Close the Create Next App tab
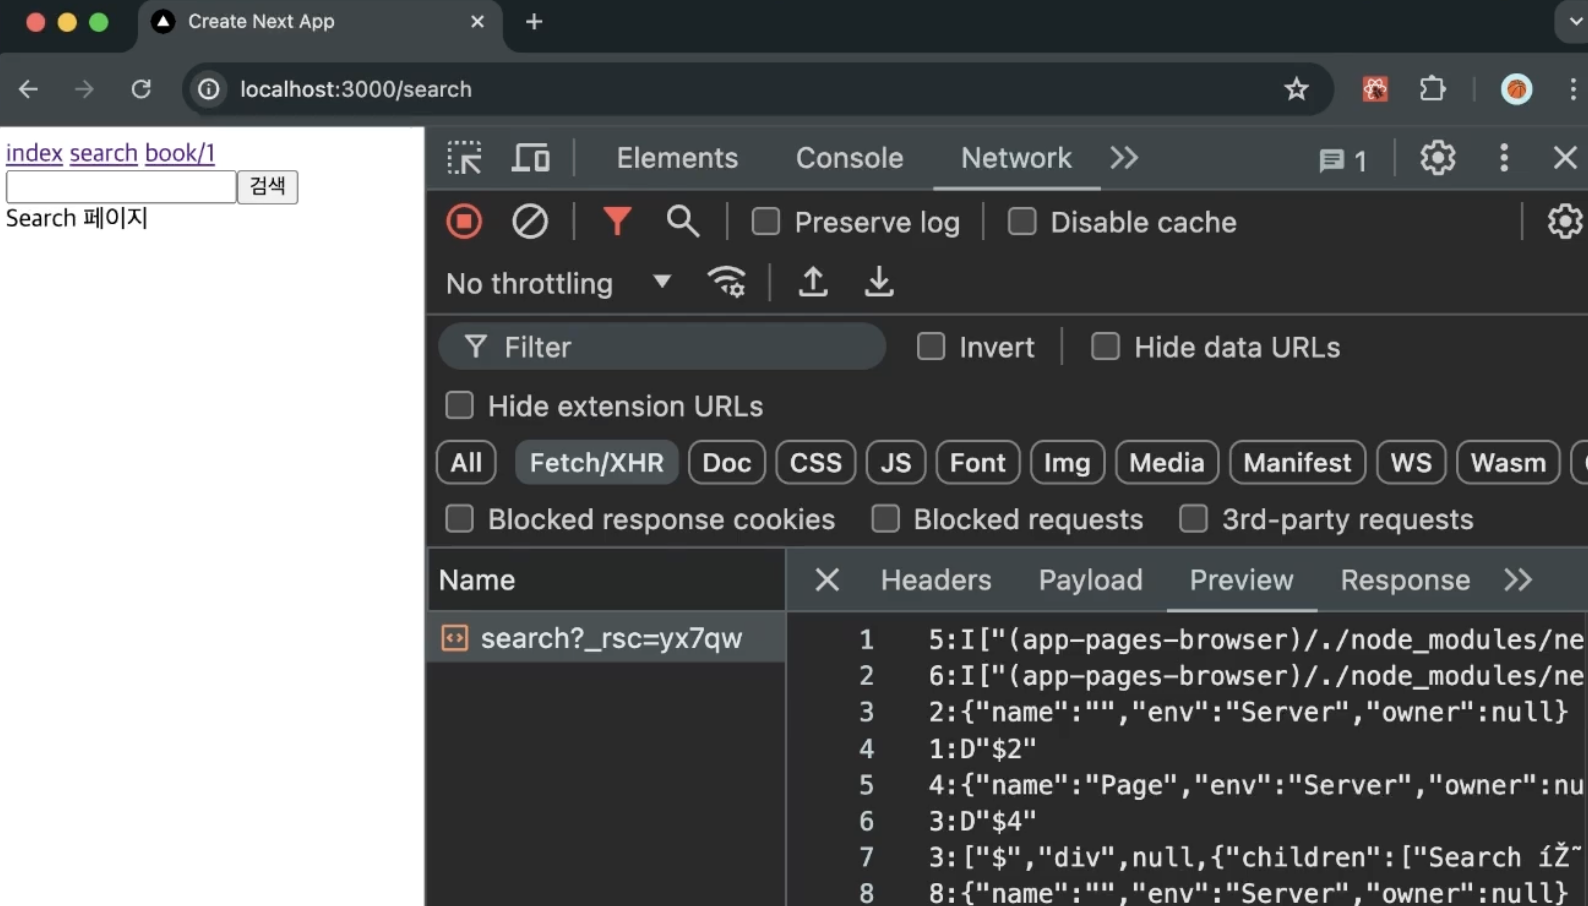 point(478,22)
